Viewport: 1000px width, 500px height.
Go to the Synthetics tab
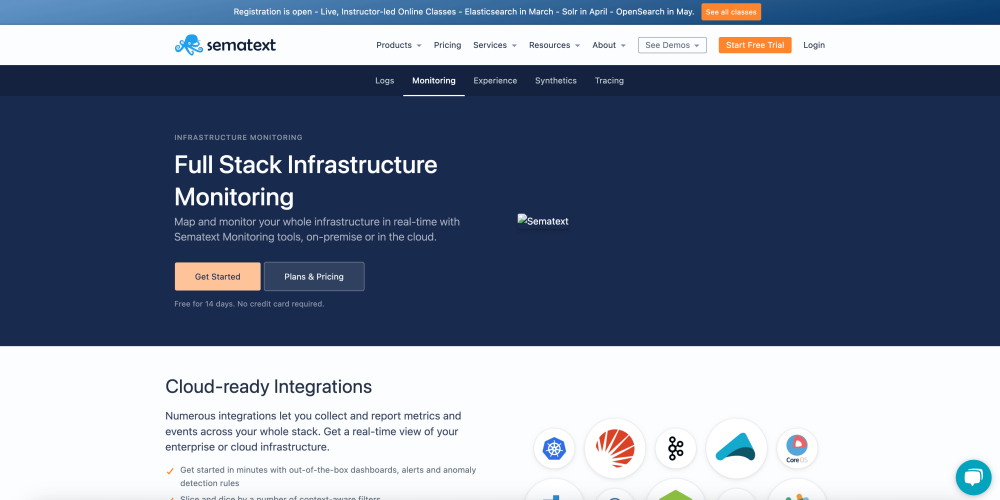tap(555, 80)
